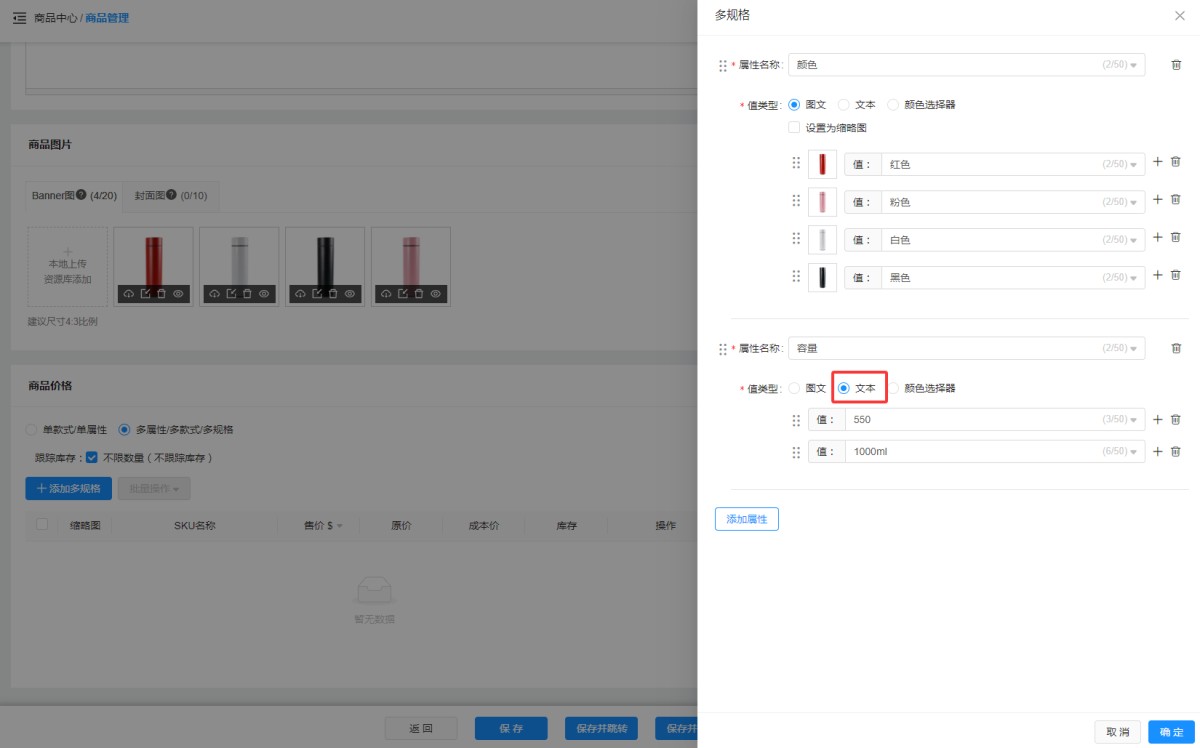1200x748 pixels.
Task: Enable the 设置为缩略图 checkbox
Action: coord(794,127)
